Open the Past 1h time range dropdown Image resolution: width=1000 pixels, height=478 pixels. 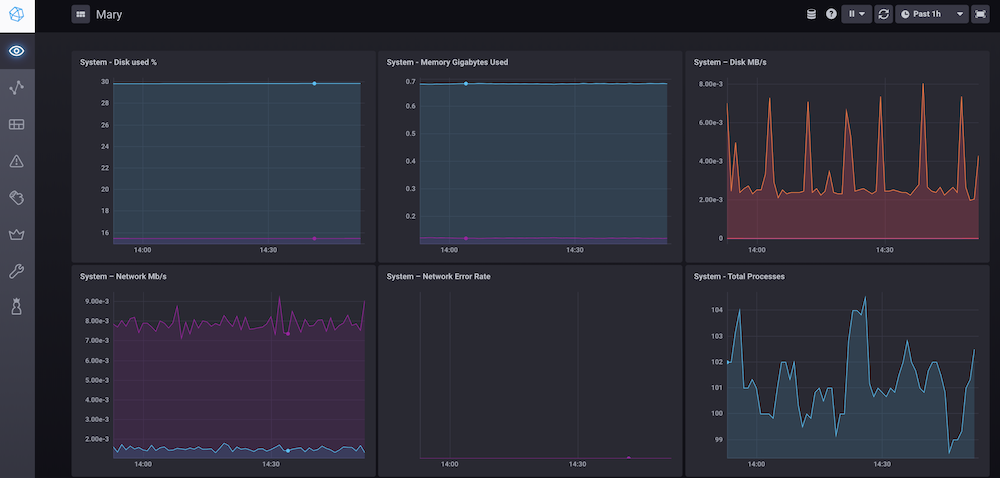(932, 14)
